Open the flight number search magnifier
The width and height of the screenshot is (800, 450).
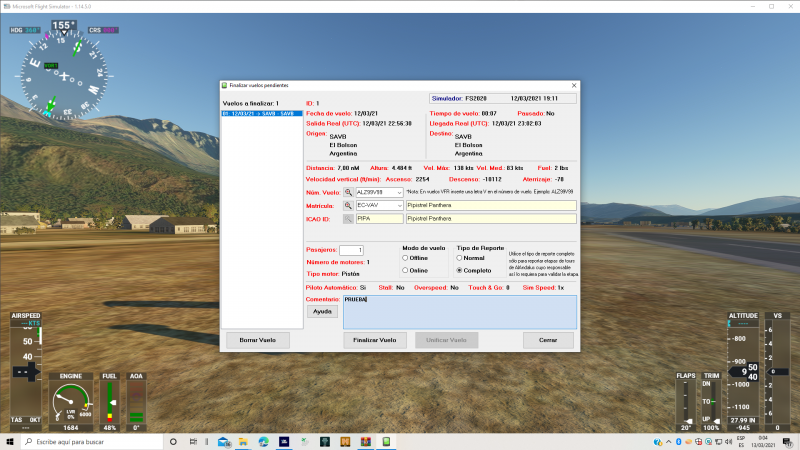pyautogui.click(x=348, y=192)
